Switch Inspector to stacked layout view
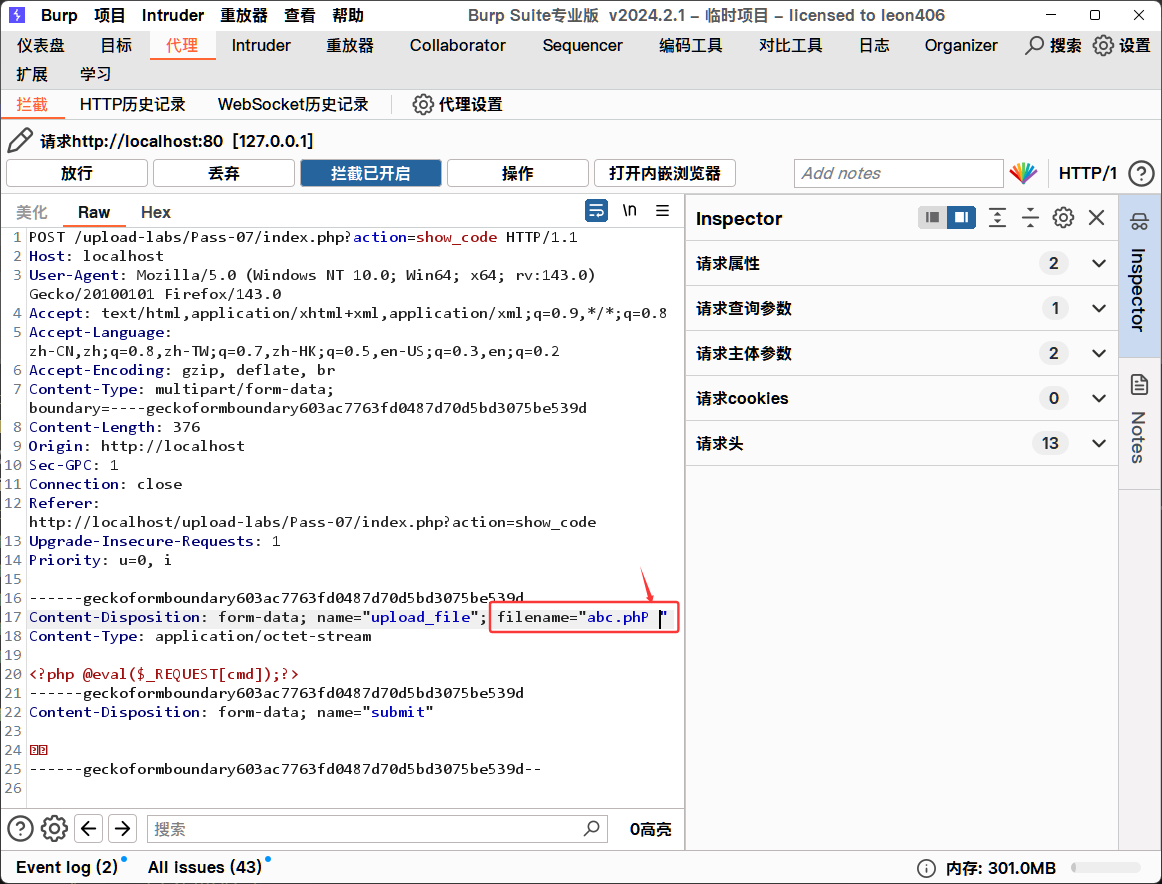The height and width of the screenshot is (884, 1162). coord(932,217)
